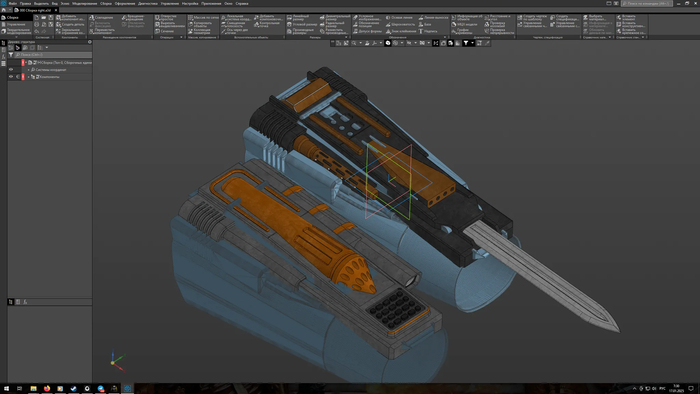Image resolution: width=700 pixels, height=394 pixels.
Task: Toggle visibility eye of Компоненты node
Action: (11, 77)
